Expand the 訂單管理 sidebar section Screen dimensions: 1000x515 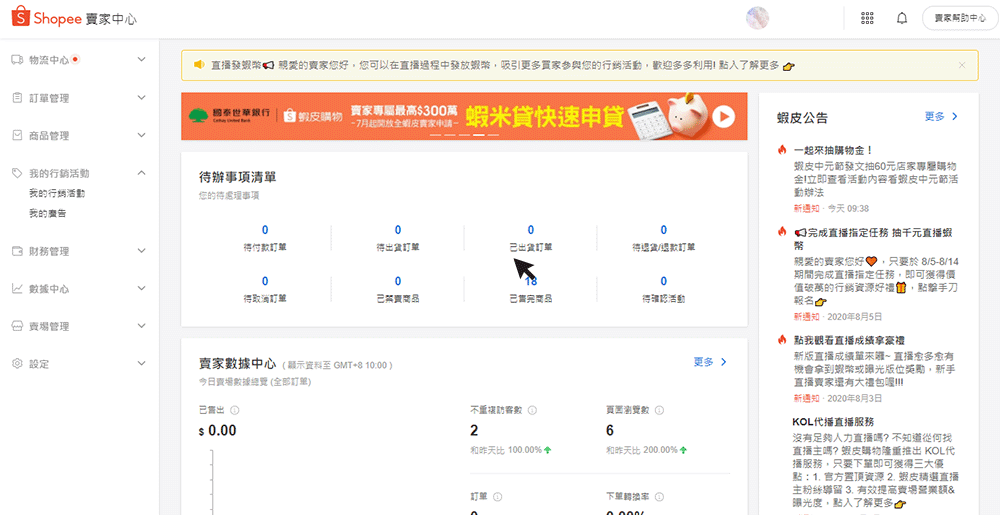click(x=141, y=98)
